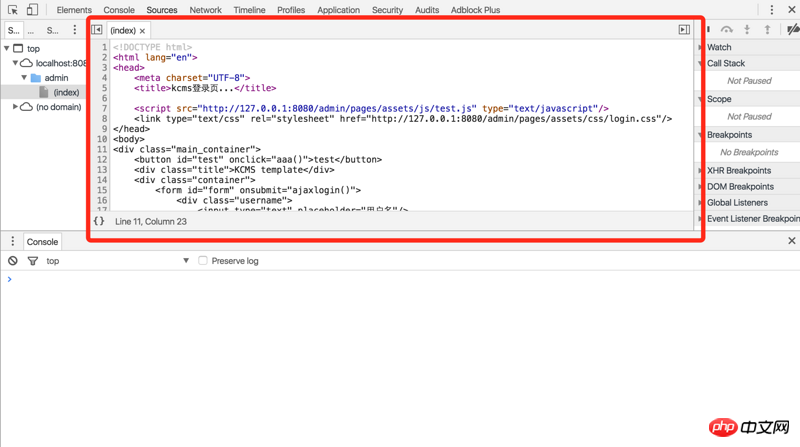Step out of current function icon
This screenshot has height=447, width=800.
tap(767, 30)
